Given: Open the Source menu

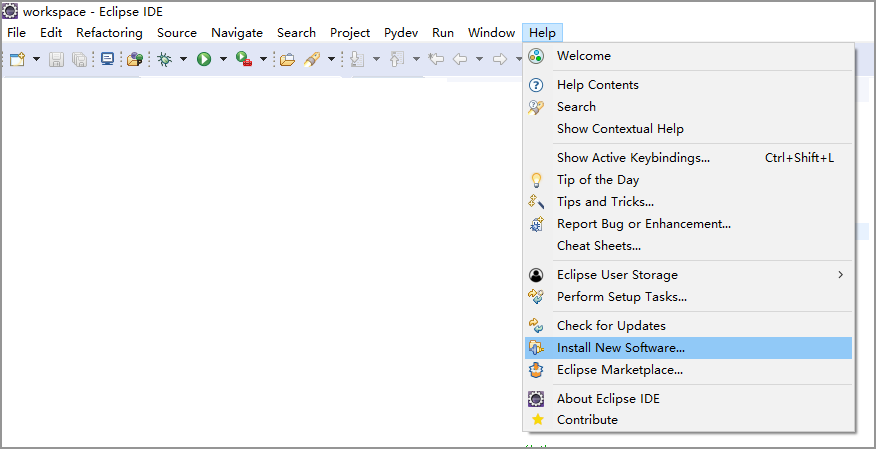Looking at the screenshot, I should [x=177, y=33].
